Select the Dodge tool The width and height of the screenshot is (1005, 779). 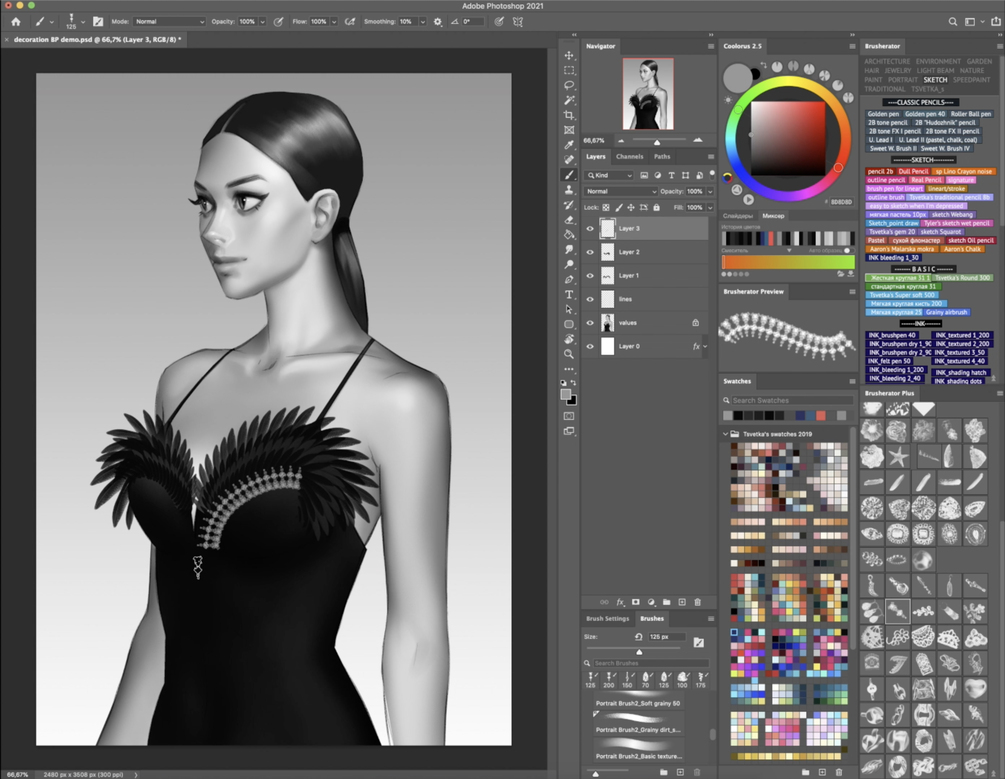tap(569, 264)
